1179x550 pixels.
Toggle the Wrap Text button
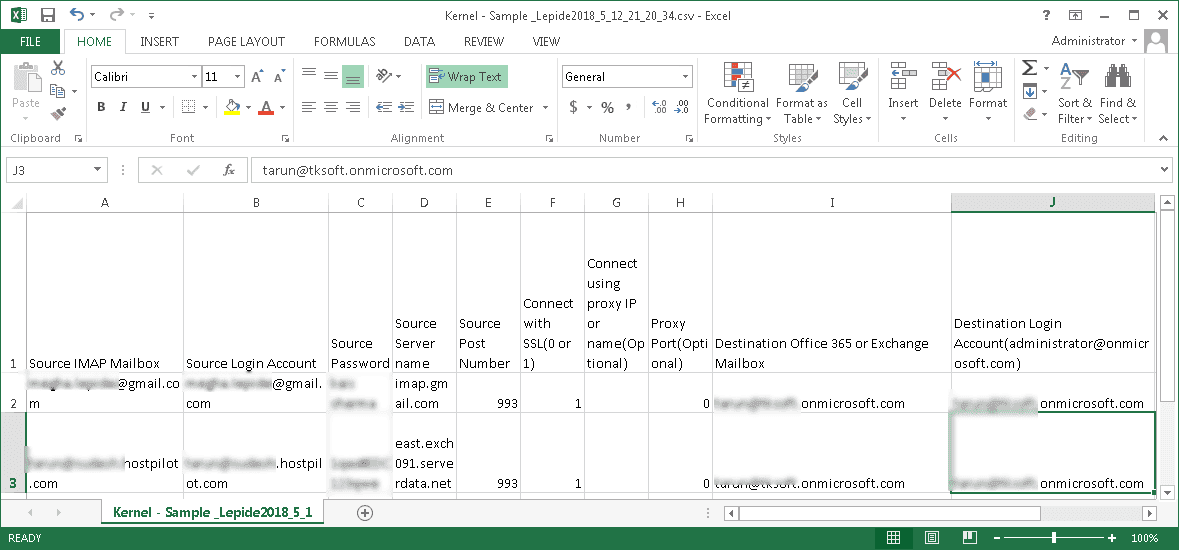[467, 77]
